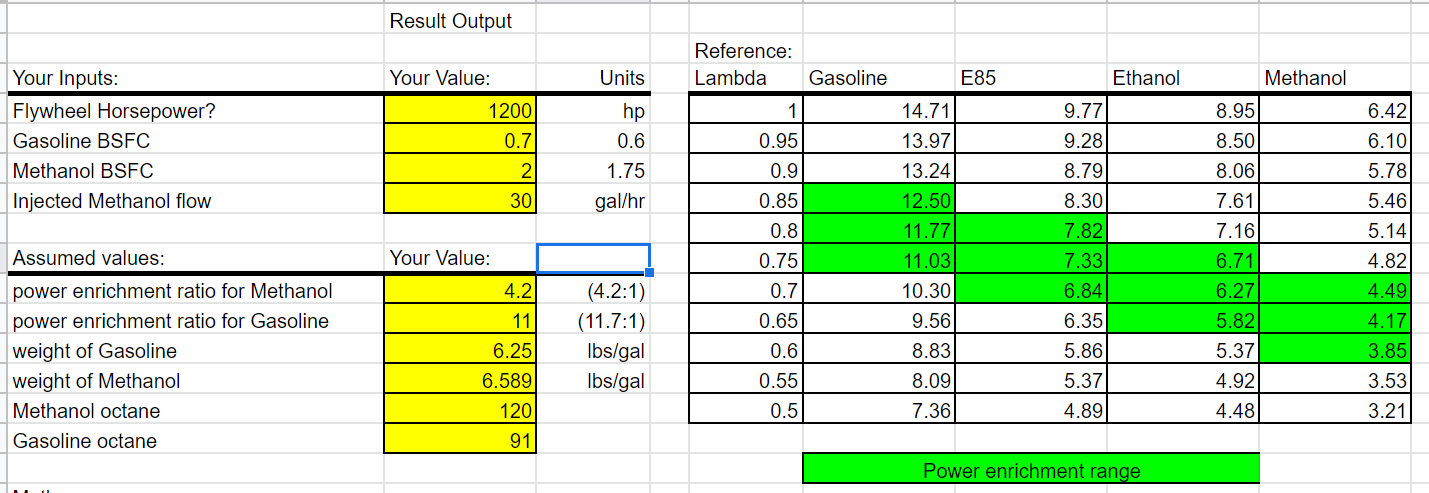
Task: Select the Methanol BSFC value cell
Action: [461, 170]
